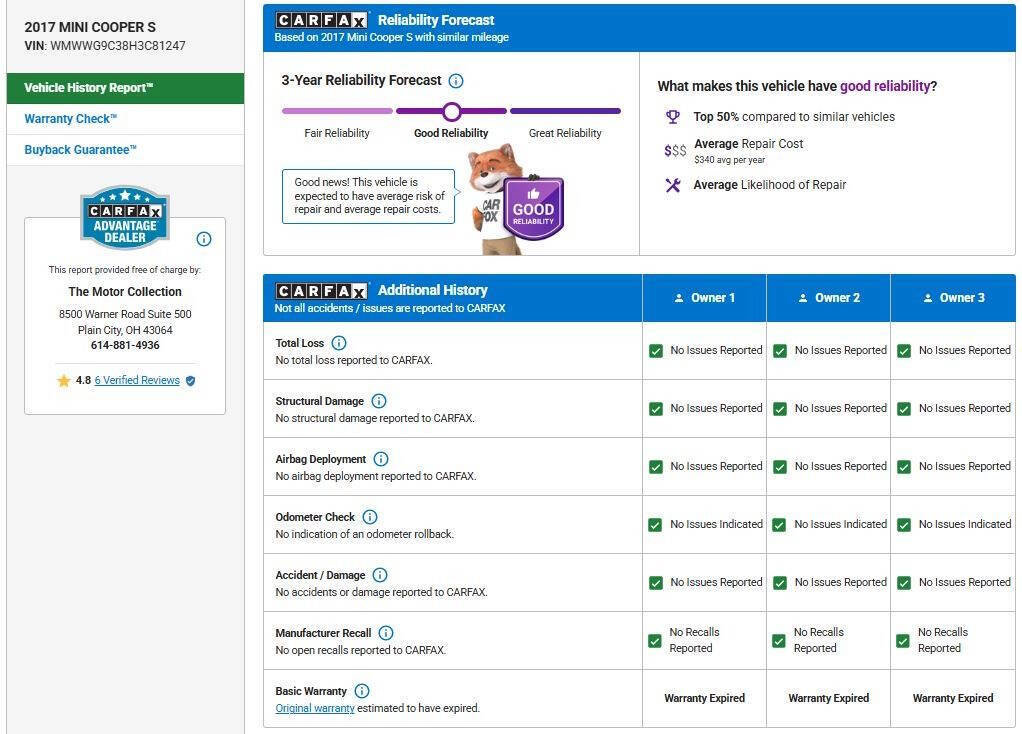Click the CARFAX Advantage Dealer info icon

point(204,239)
